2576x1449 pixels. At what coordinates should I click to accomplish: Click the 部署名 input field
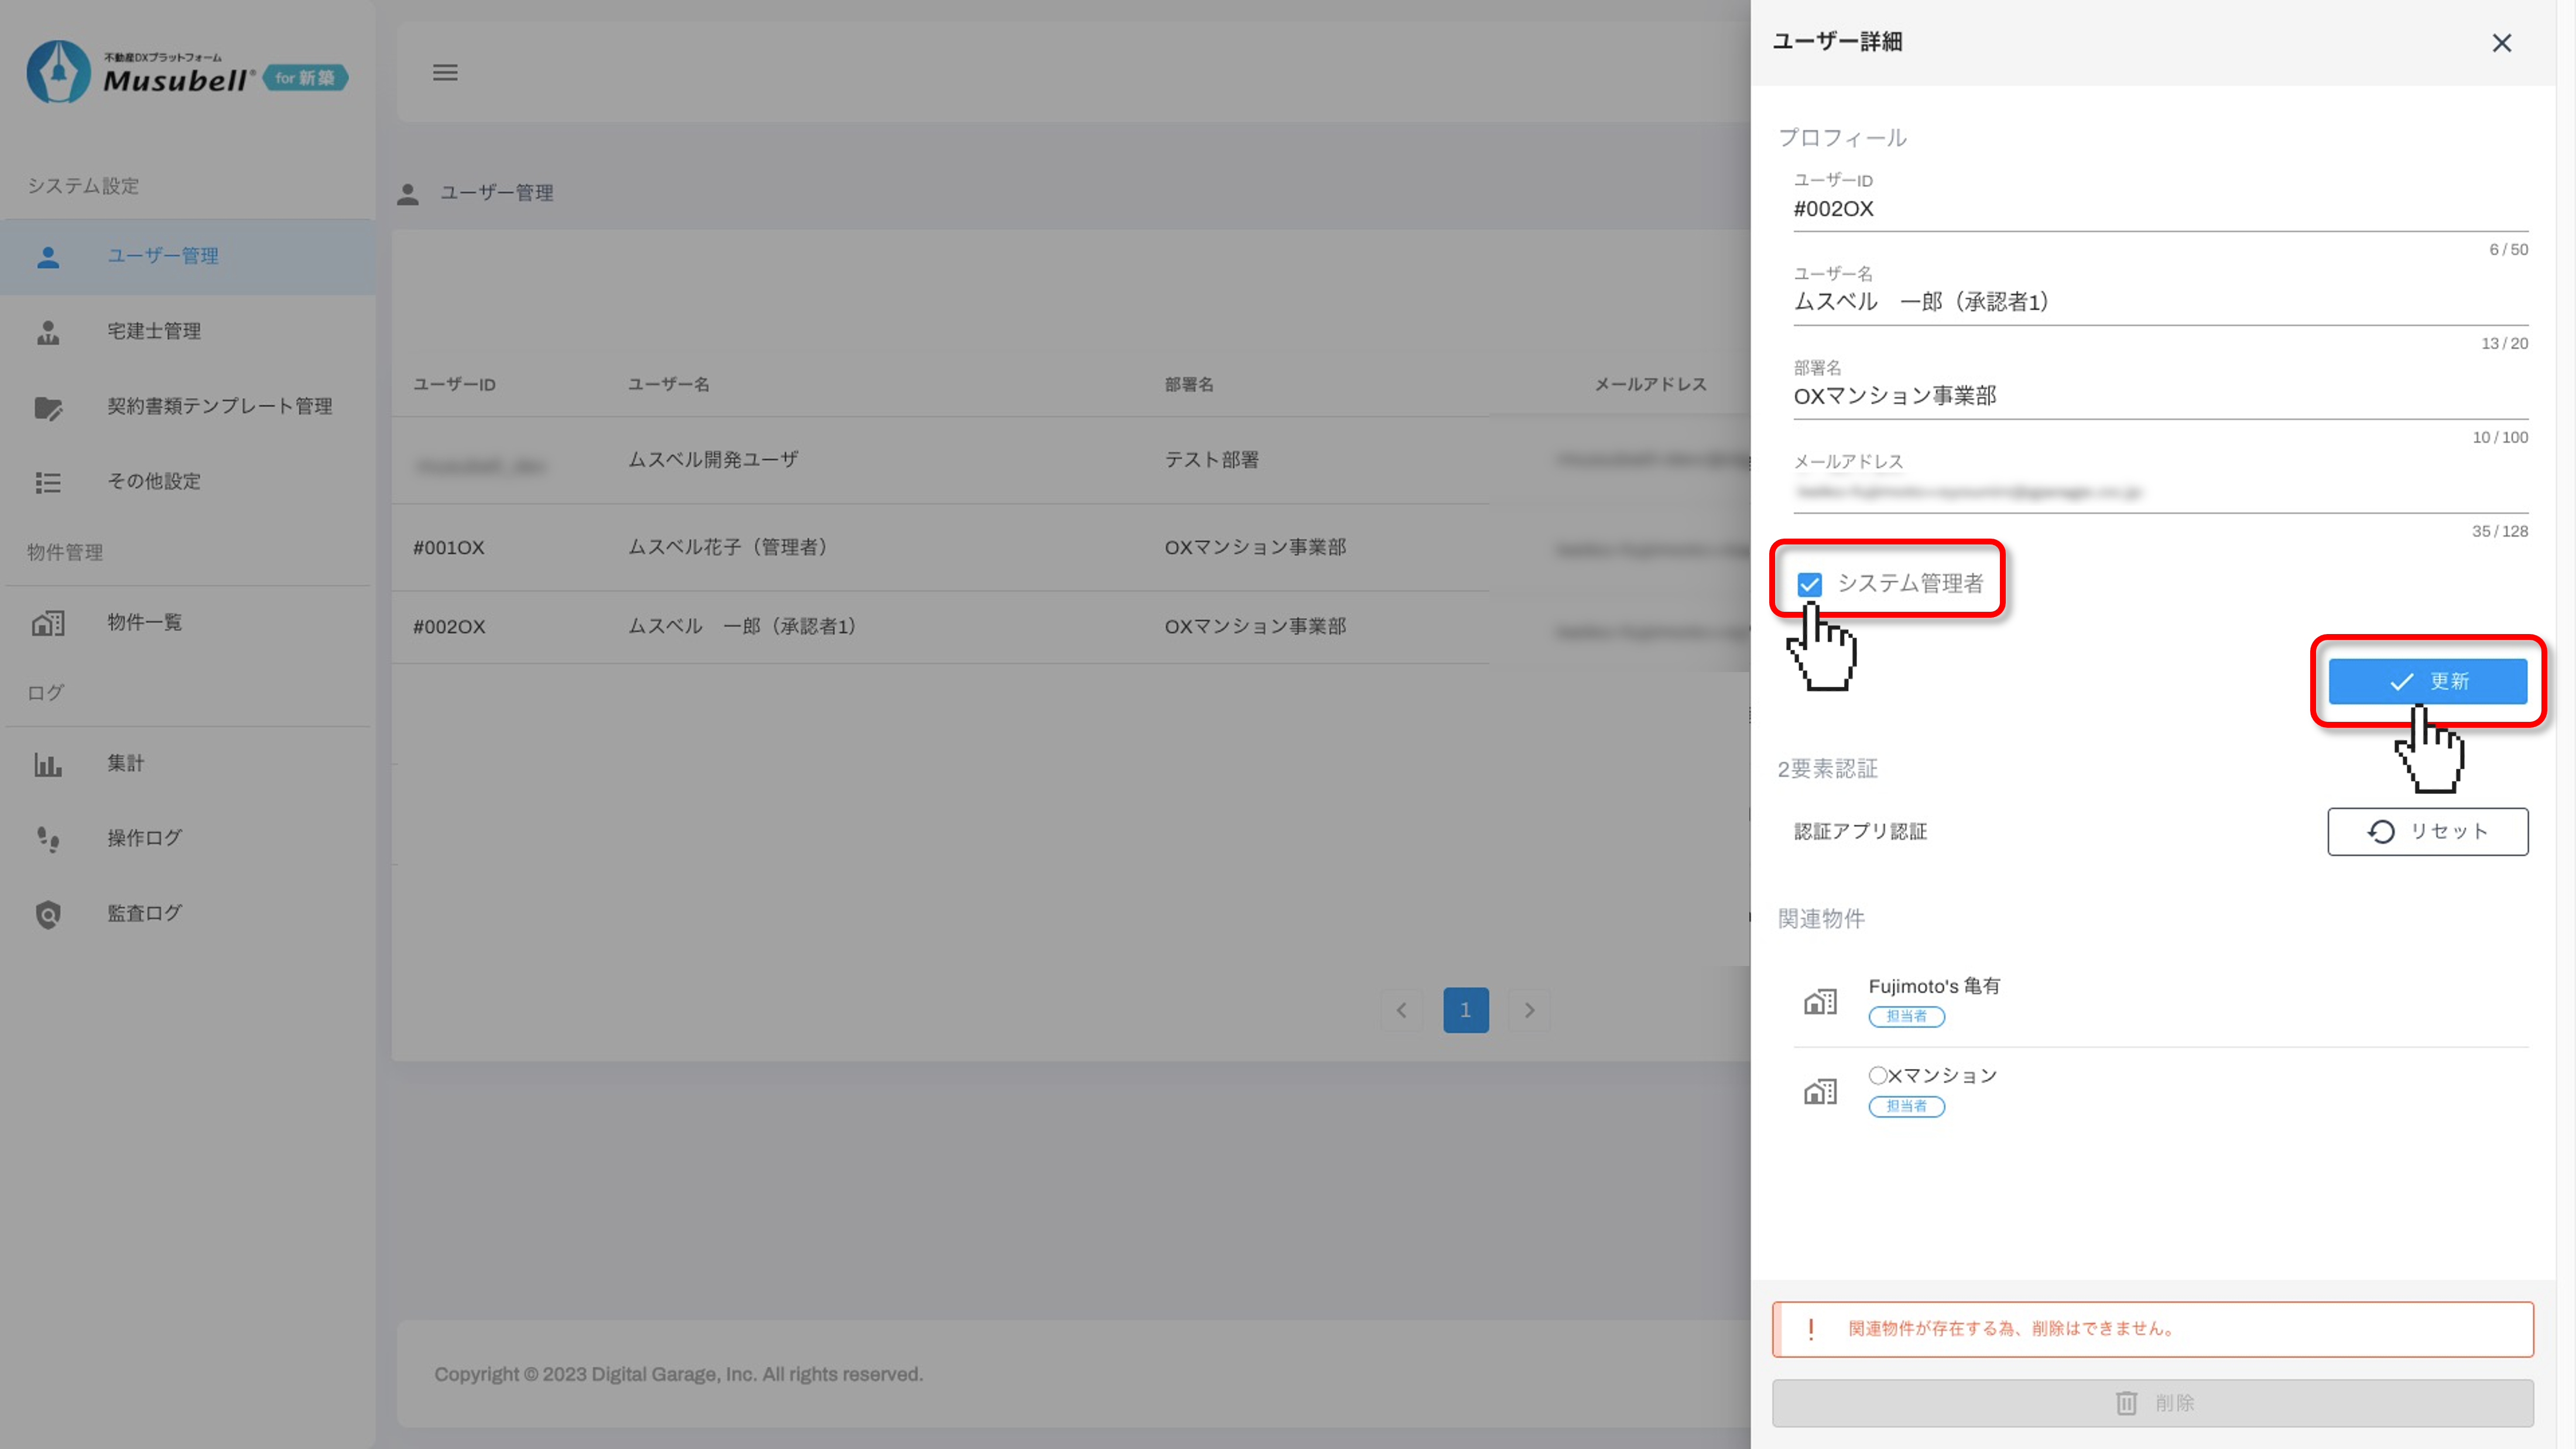click(x=2160, y=396)
